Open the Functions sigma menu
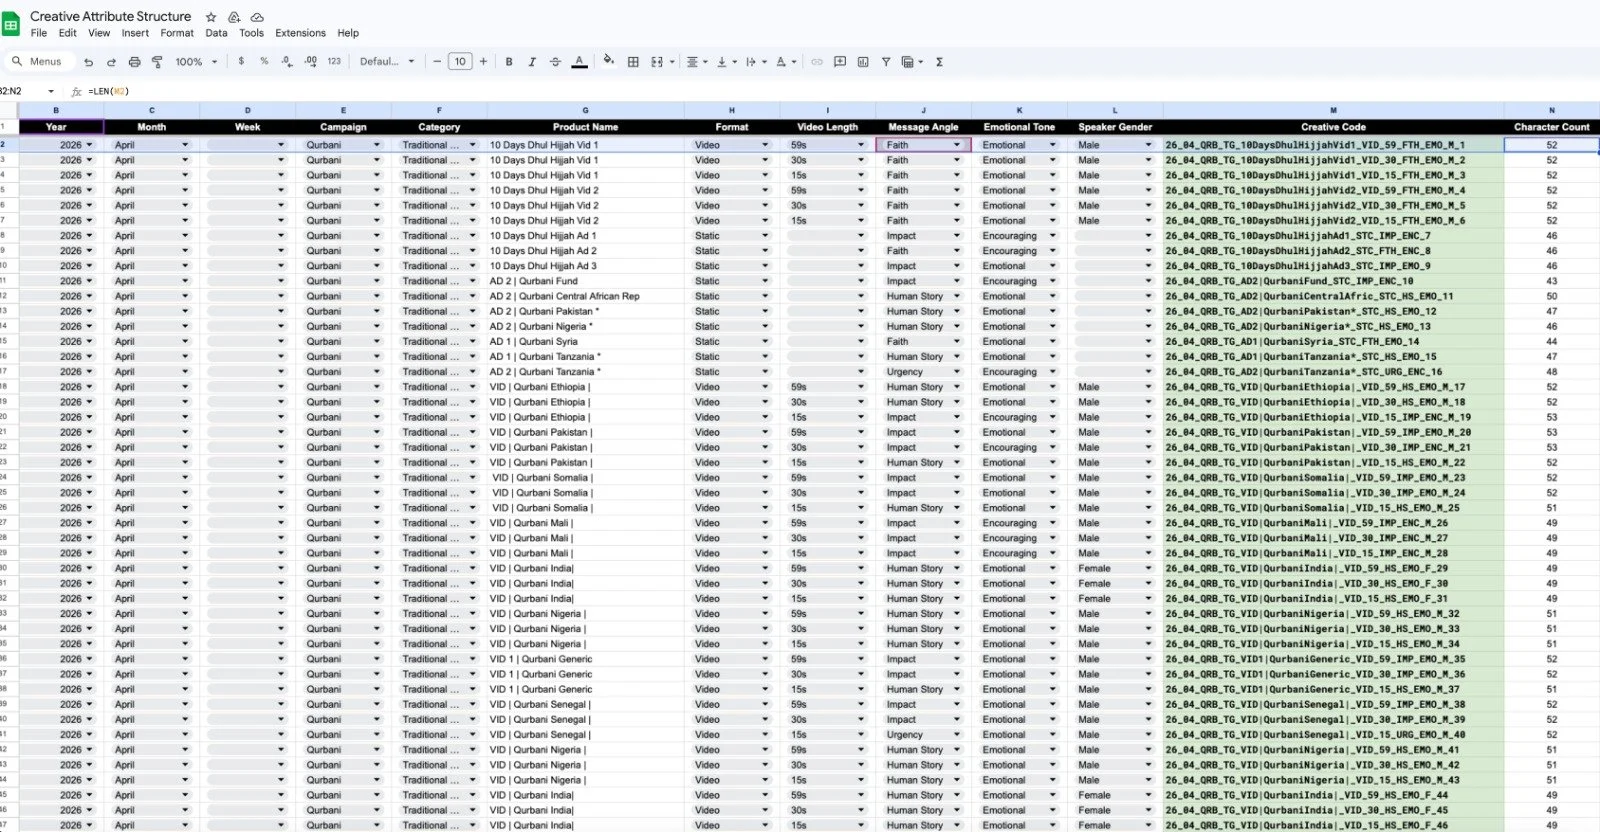1600x832 pixels. click(x=939, y=62)
